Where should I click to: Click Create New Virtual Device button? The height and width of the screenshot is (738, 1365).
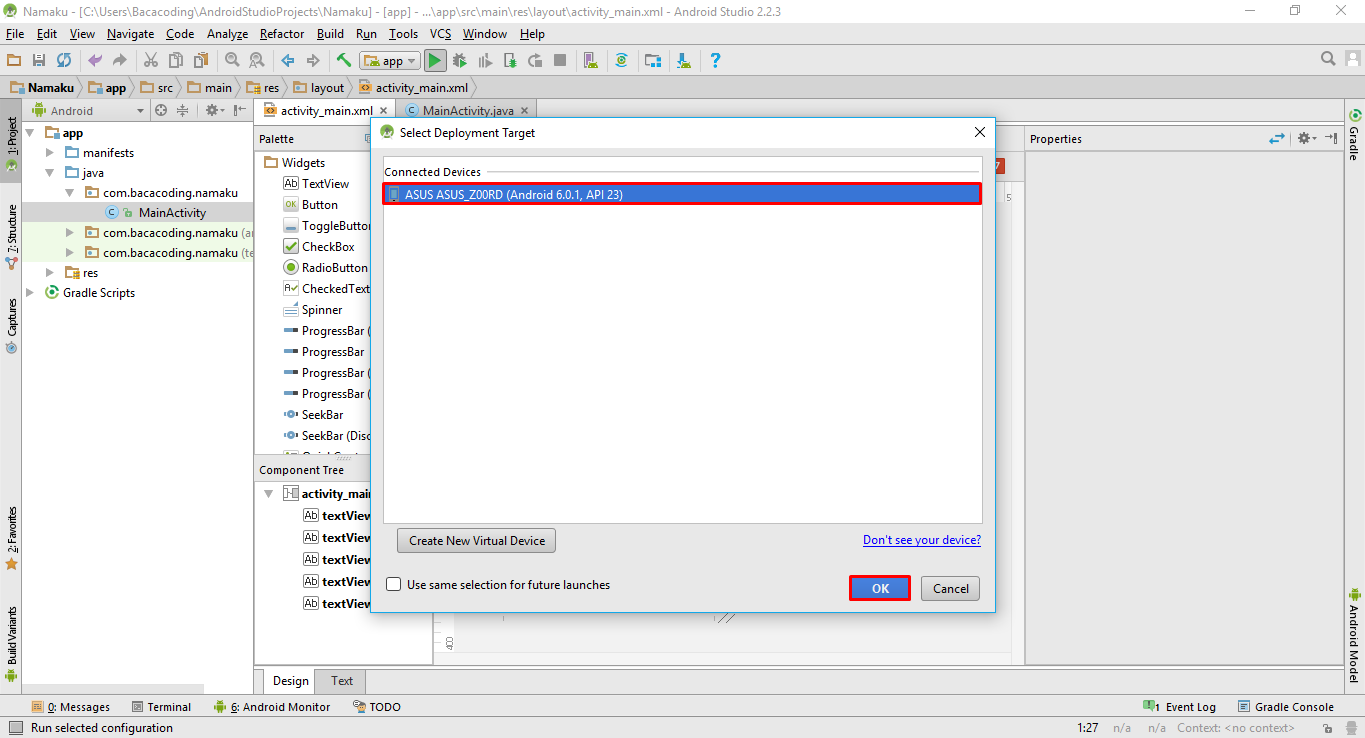[x=477, y=541]
